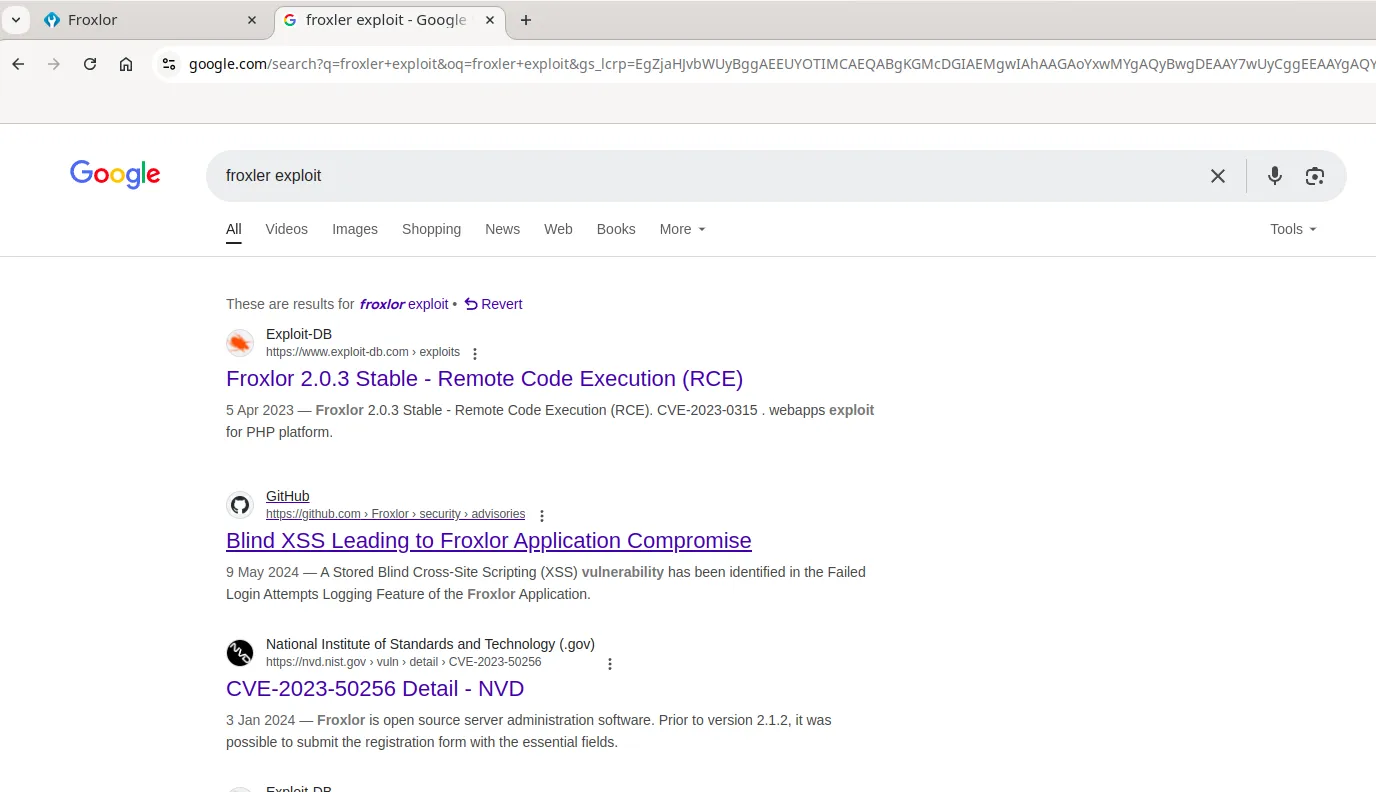Open options for NVD result
This screenshot has width=1376, height=792.
pyautogui.click(x=610, y=663)
